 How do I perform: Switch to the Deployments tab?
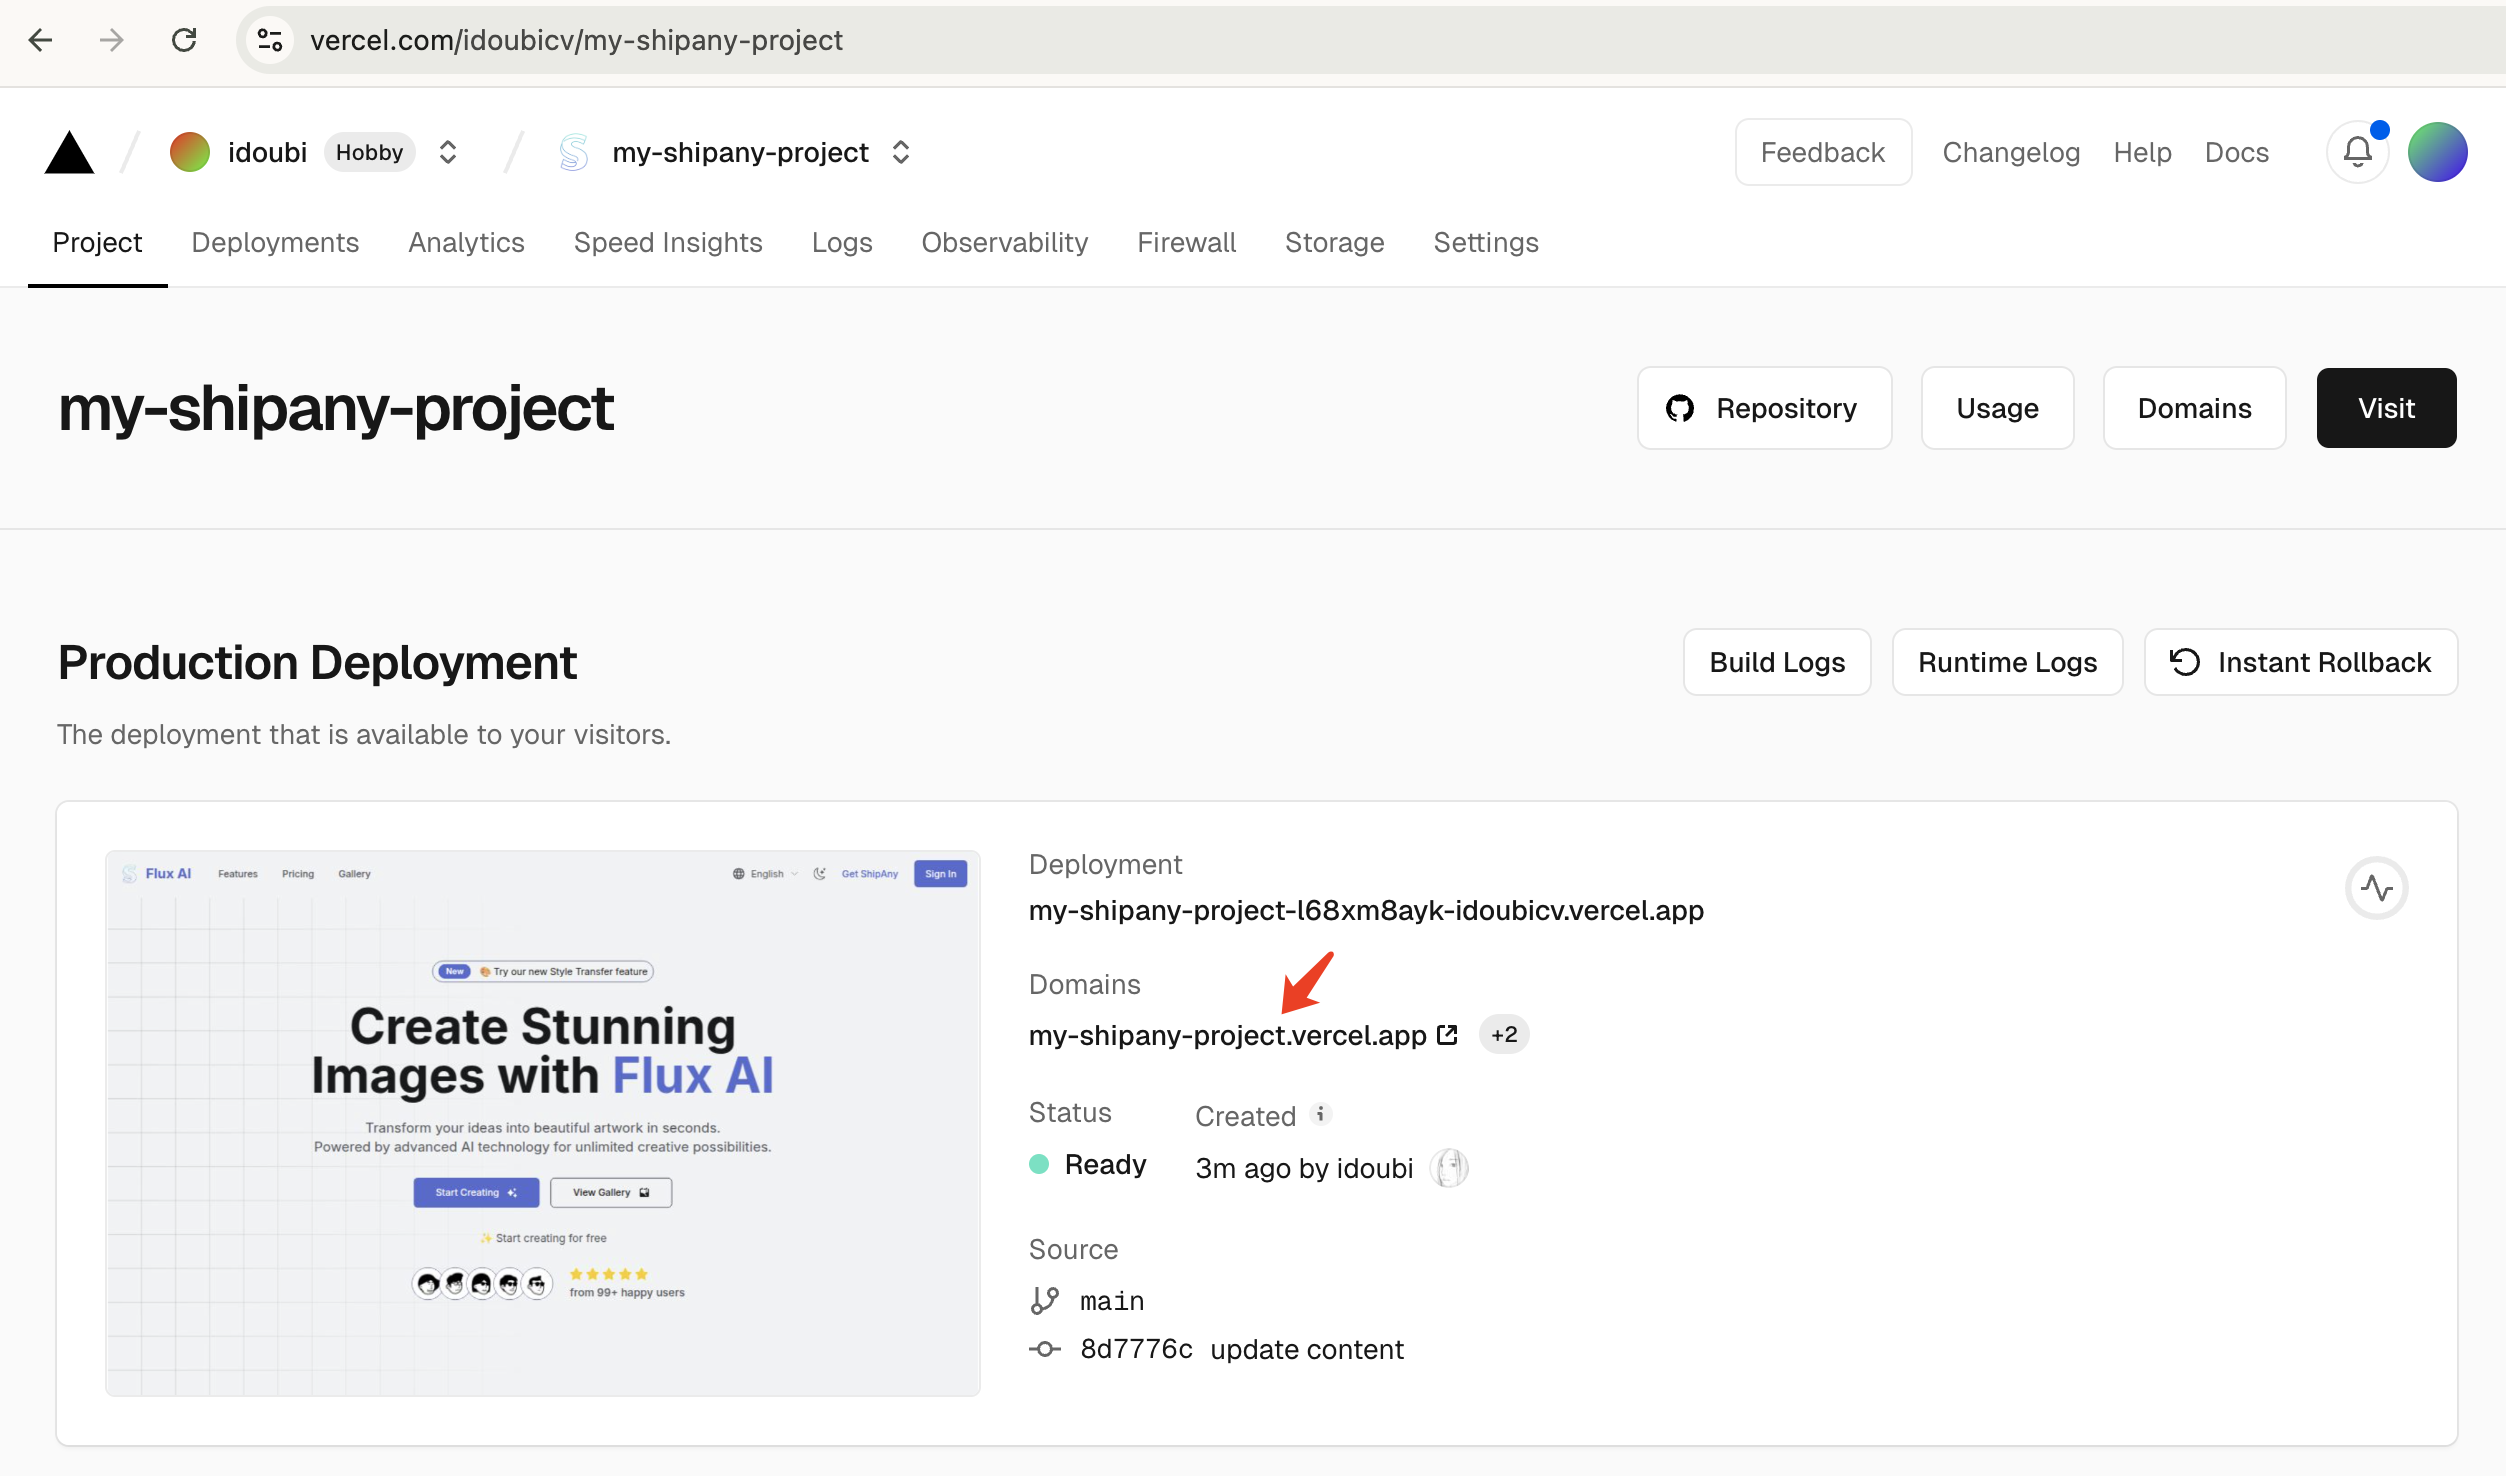(x=275, y=243)
